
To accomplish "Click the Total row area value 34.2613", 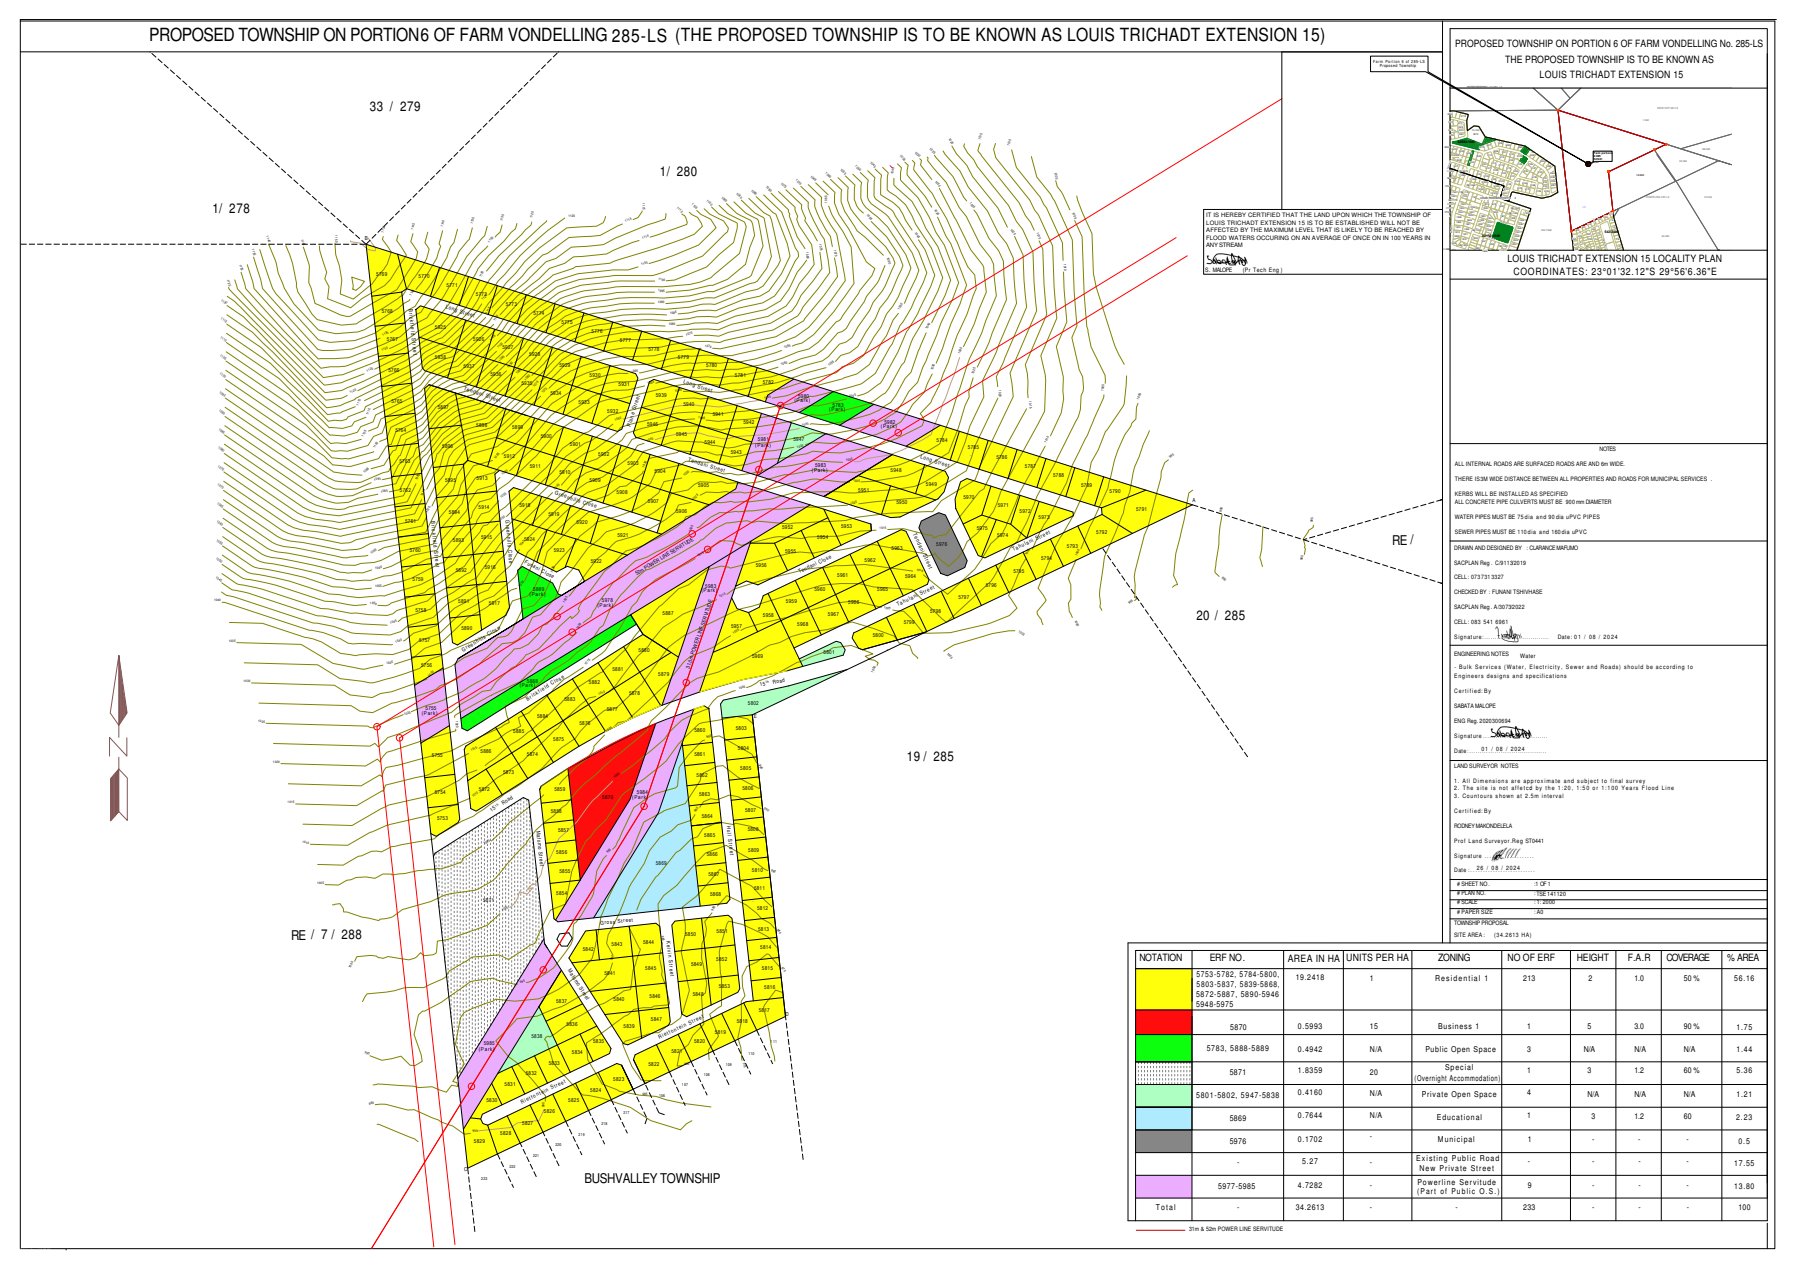I will tap(1310, 1208).
